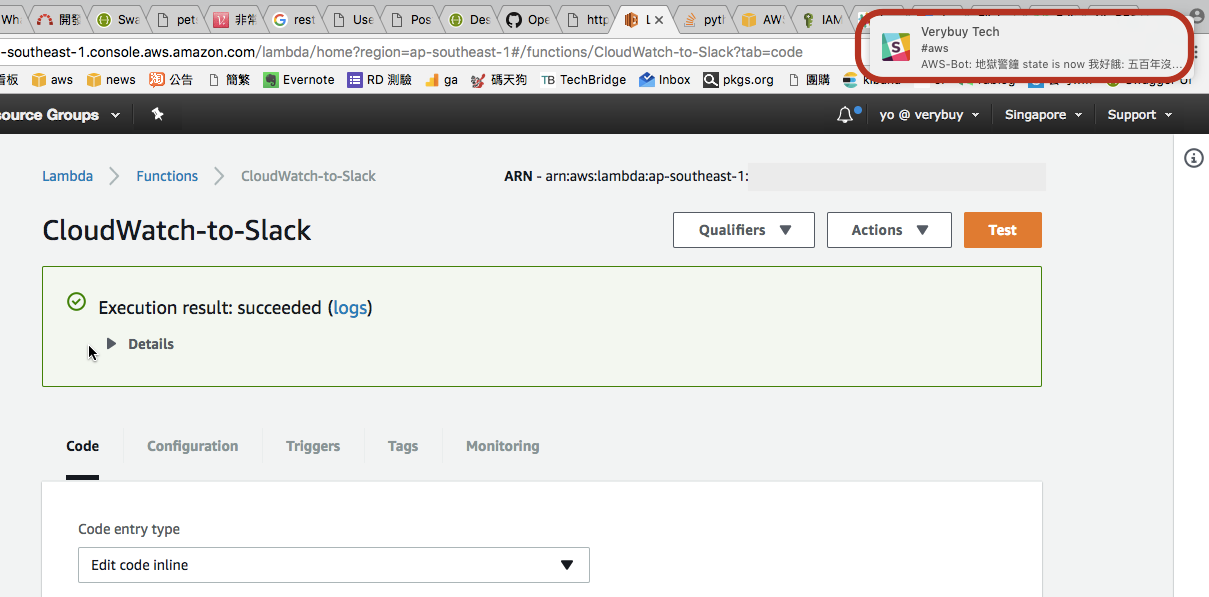Screen dimensions: 1209x597
Task: Expand the Details disclosure triangle
Action: click(x=111, y=344)
